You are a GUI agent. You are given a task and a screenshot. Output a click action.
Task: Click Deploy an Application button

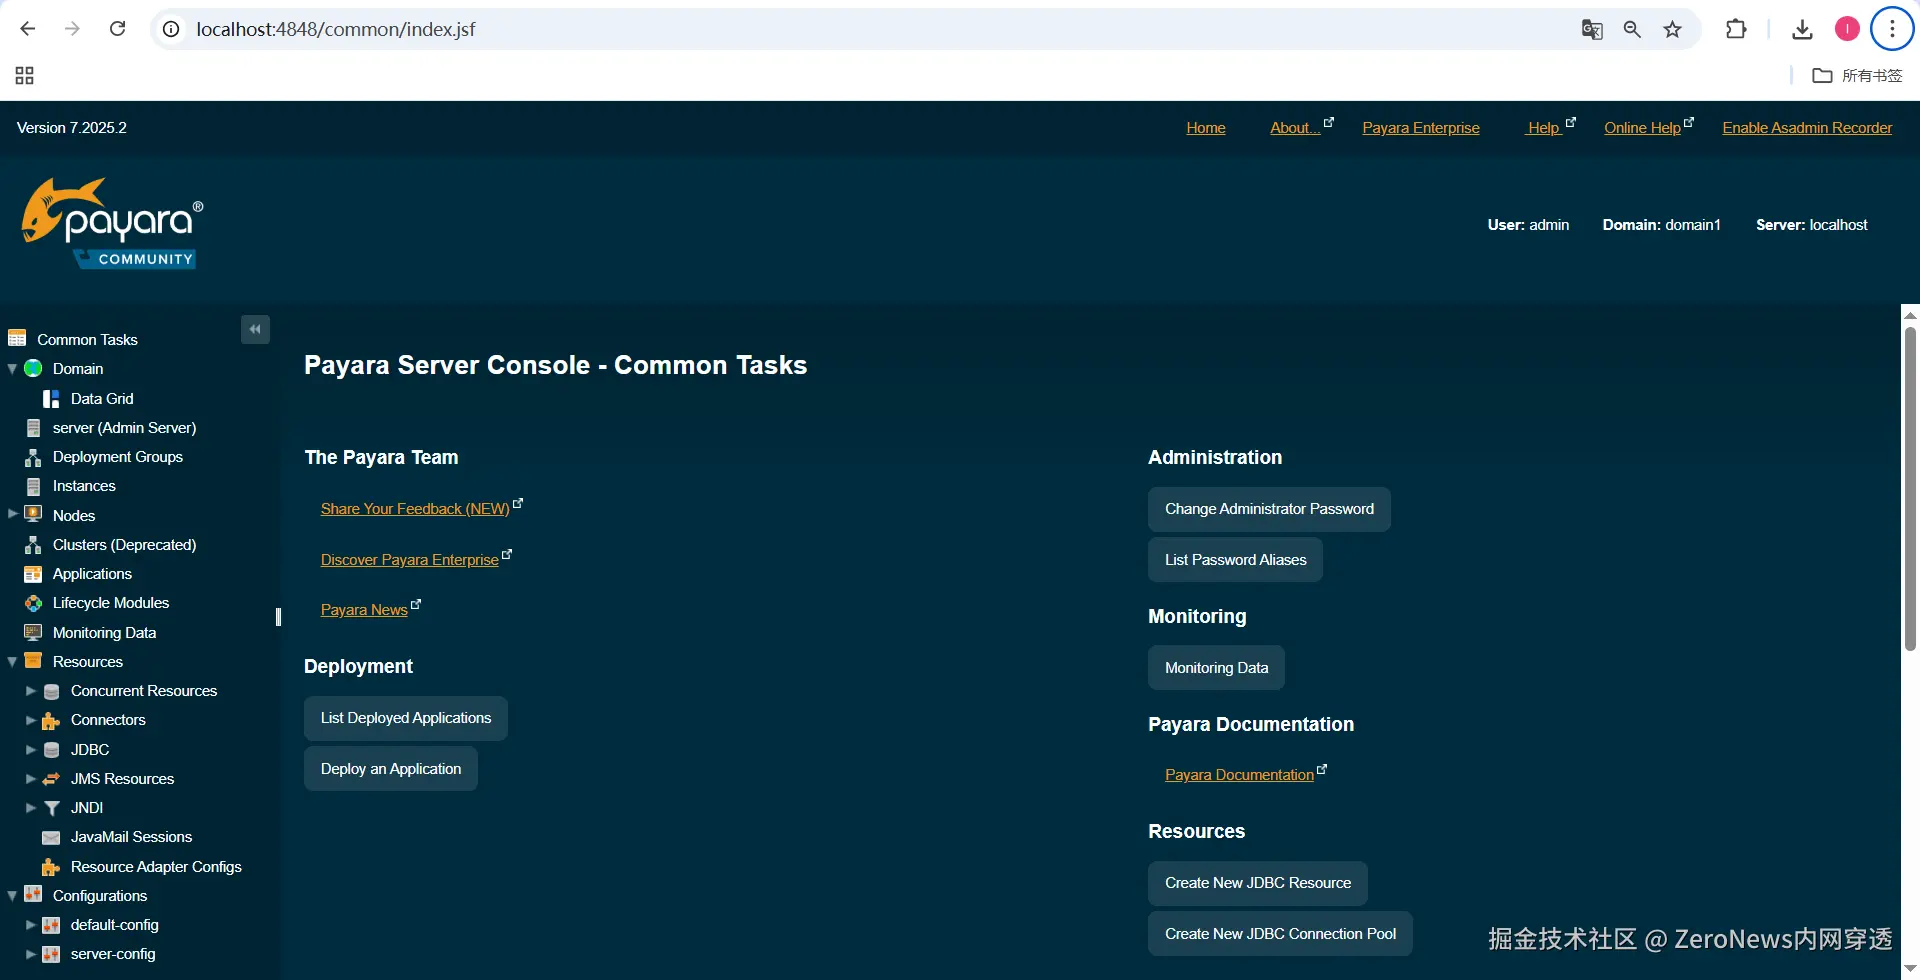click(x=391, y=769)
